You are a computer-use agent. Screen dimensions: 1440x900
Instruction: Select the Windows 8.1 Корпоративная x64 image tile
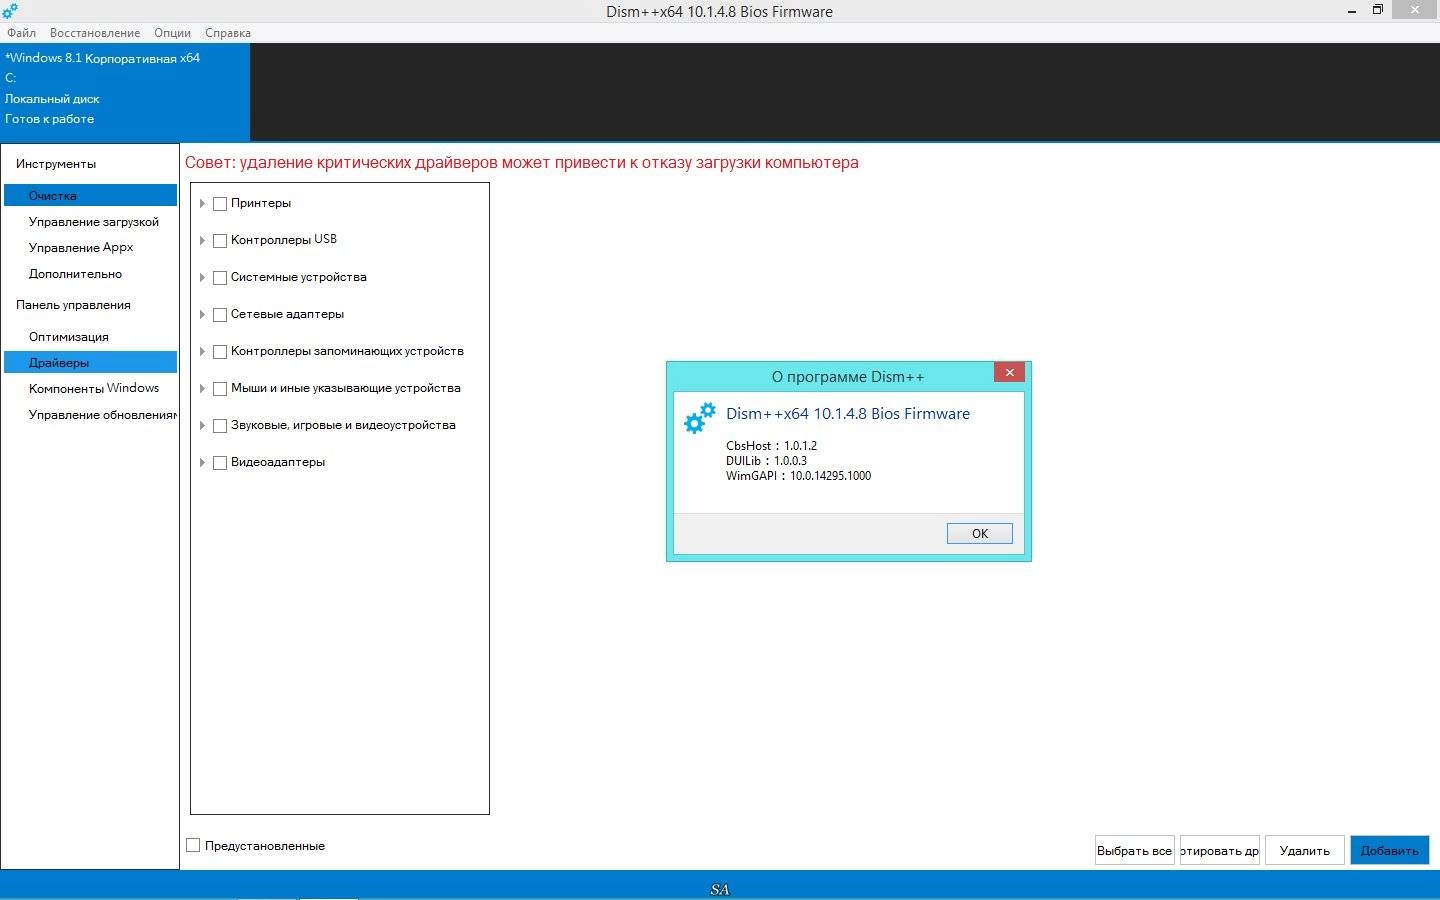(125, 91)
